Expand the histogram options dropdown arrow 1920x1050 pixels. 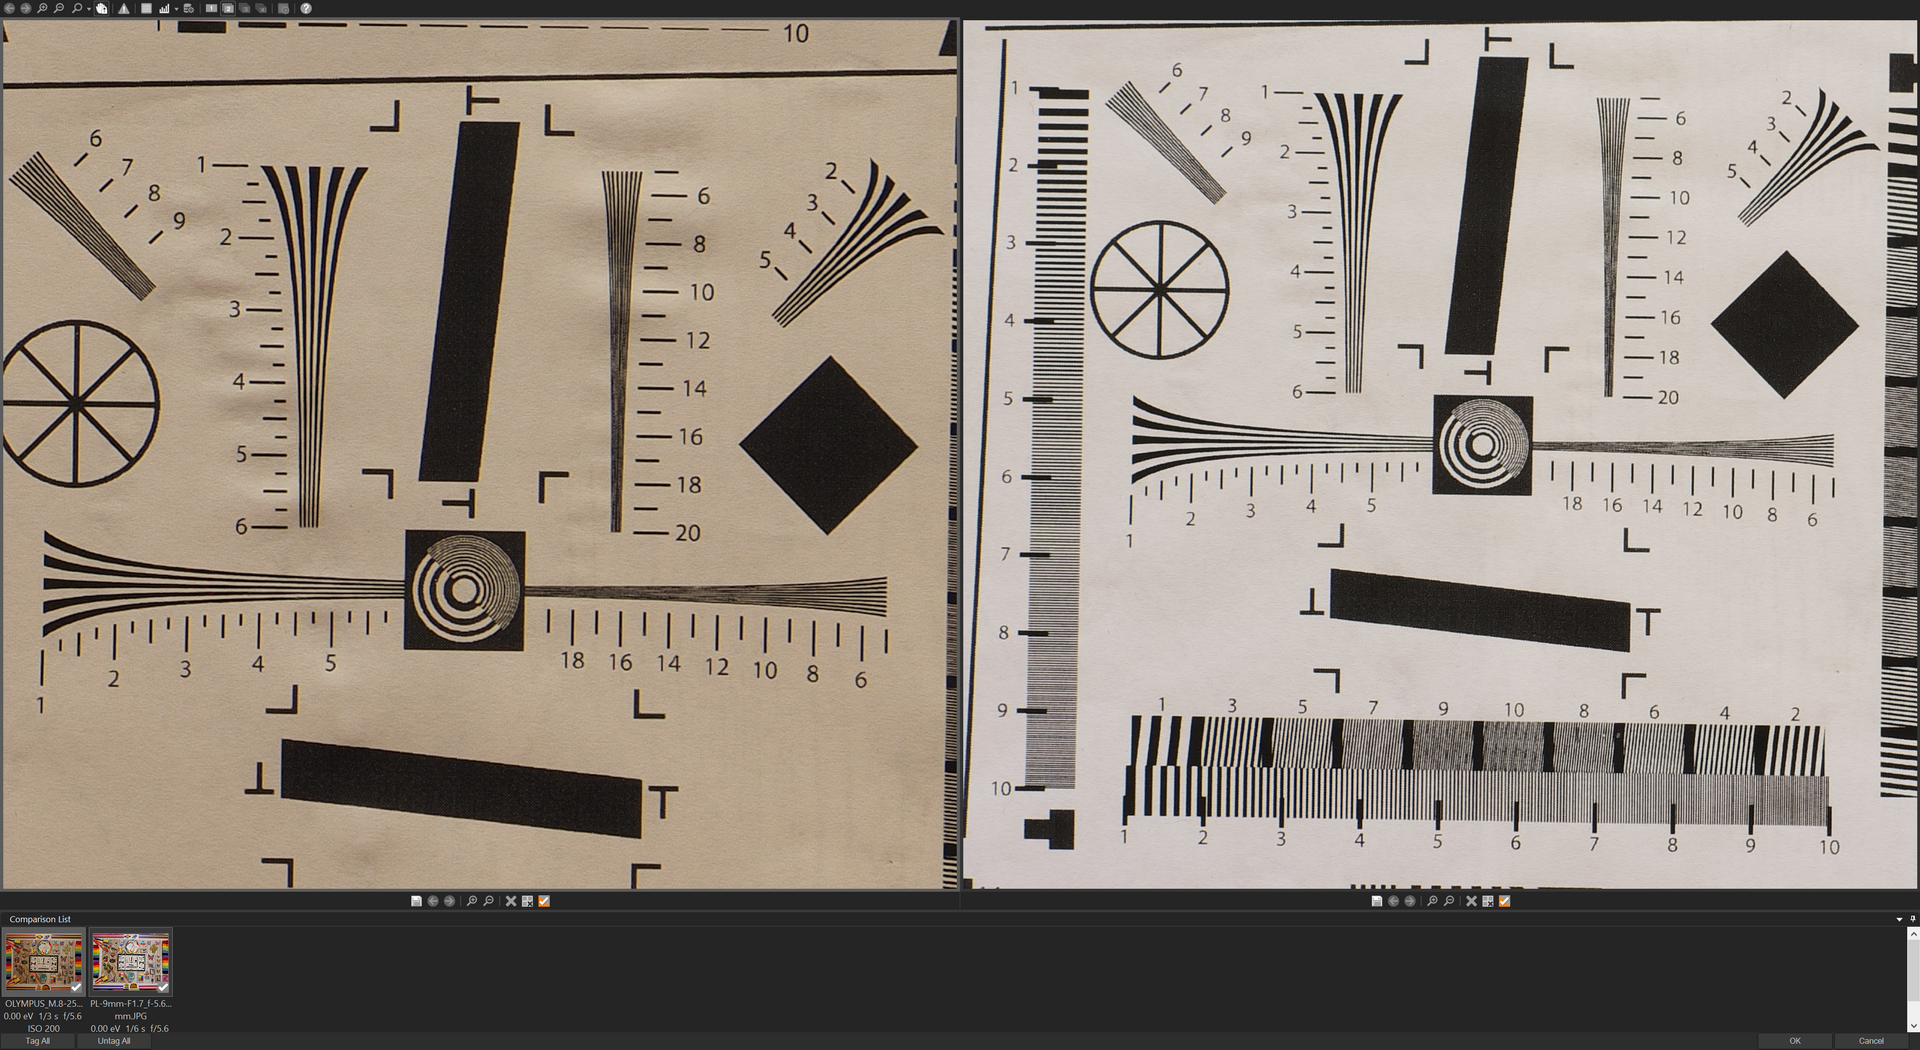(x=176, y=9)
